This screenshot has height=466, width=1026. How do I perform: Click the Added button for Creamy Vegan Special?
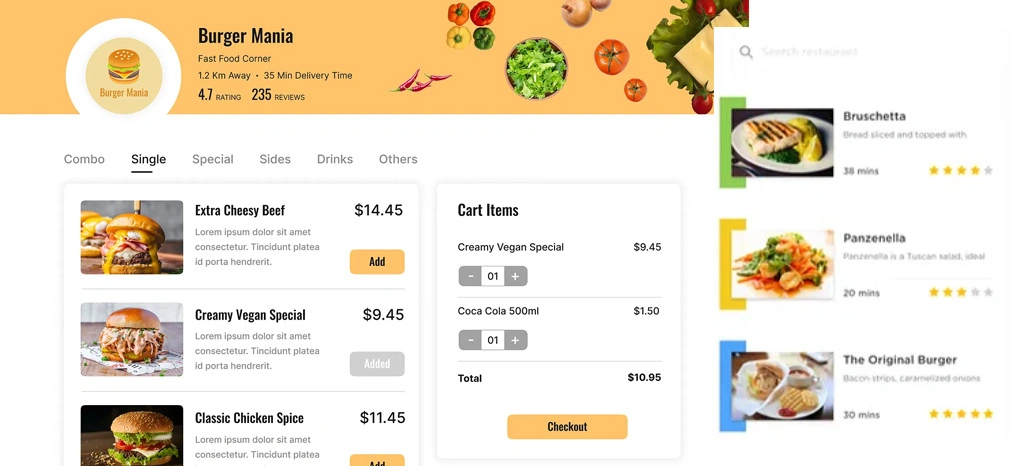tap(377, 364)
